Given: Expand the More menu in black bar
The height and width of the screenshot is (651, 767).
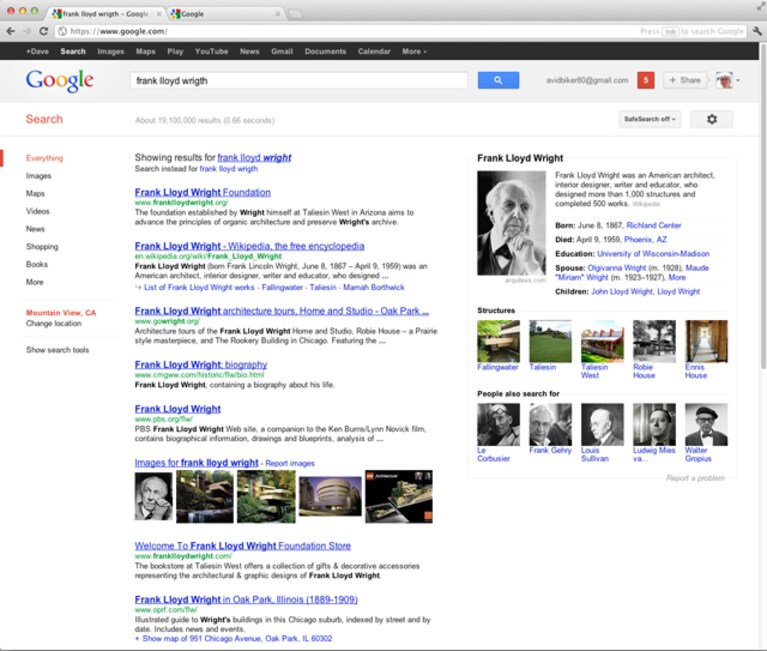Looking at the screenshot, I should 414,51.
